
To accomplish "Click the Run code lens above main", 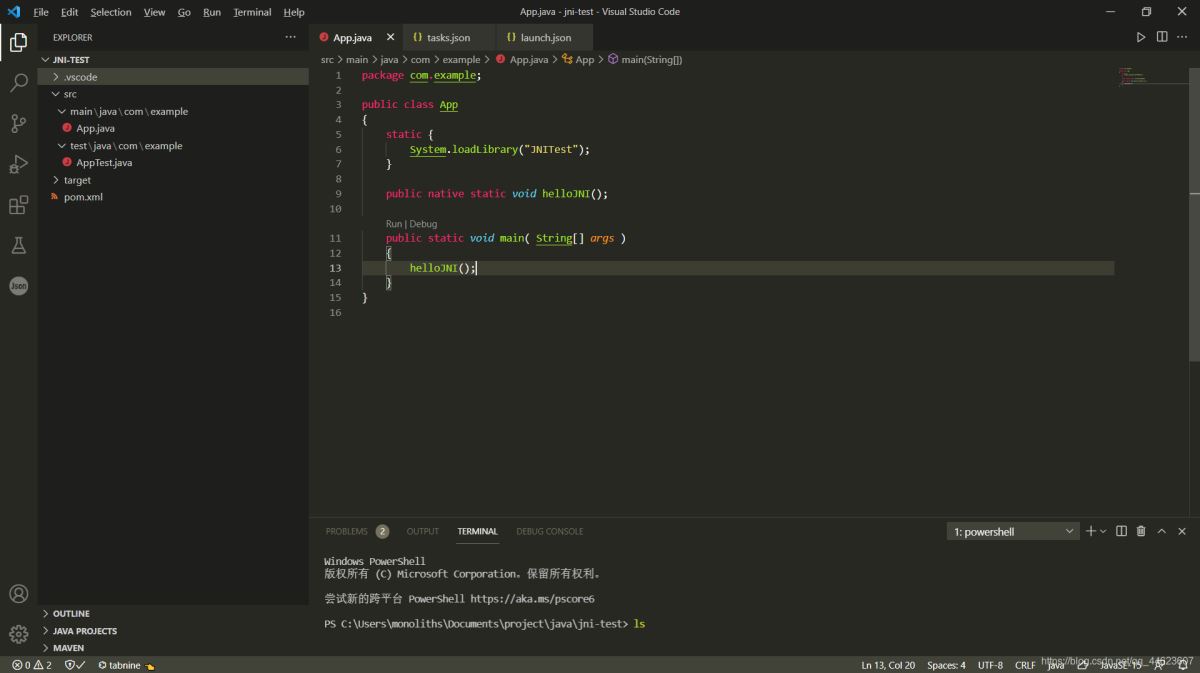I will tap(394, 224).
